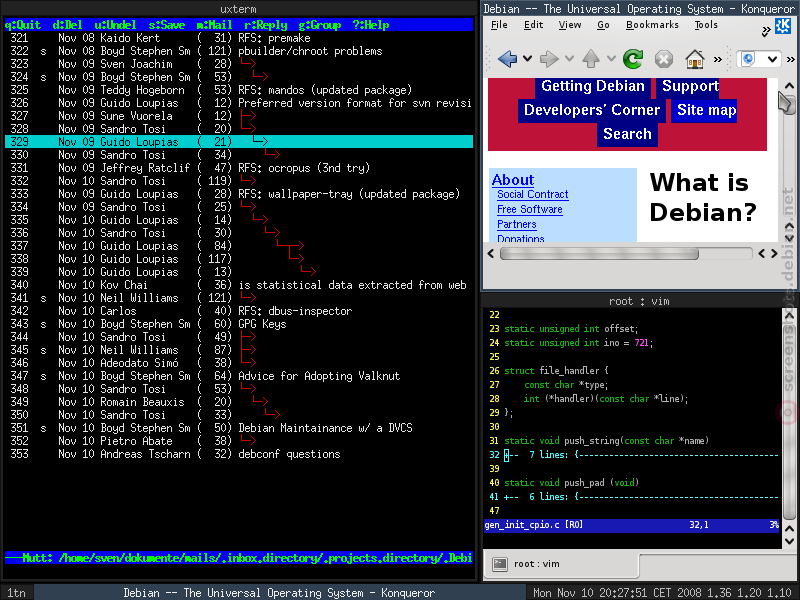Go forward in Konqueror
This screenshot has height=600, width=800.
coord(548,59)
